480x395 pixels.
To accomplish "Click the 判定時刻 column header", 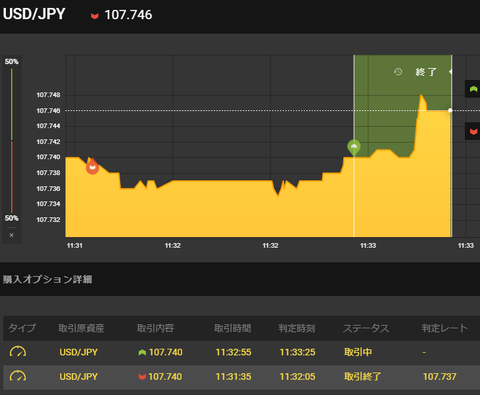I will click(x=297, y=328).
